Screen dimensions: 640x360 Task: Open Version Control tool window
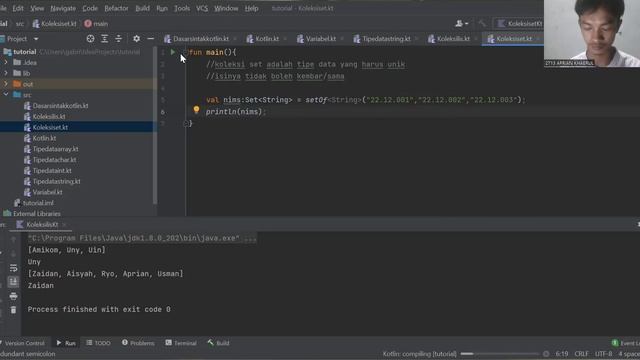22,343
